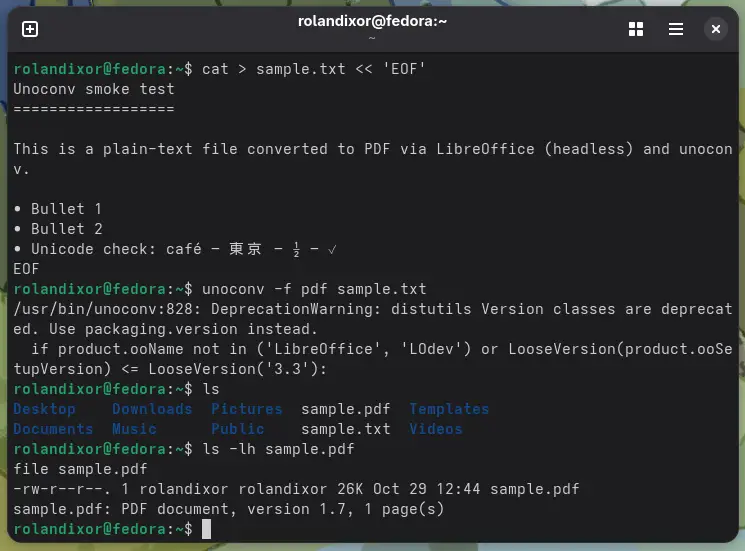The width and height of the screenshot is (745, 551).
Task: Click the Desktop directory in ls output
Action: coord(44,409)
